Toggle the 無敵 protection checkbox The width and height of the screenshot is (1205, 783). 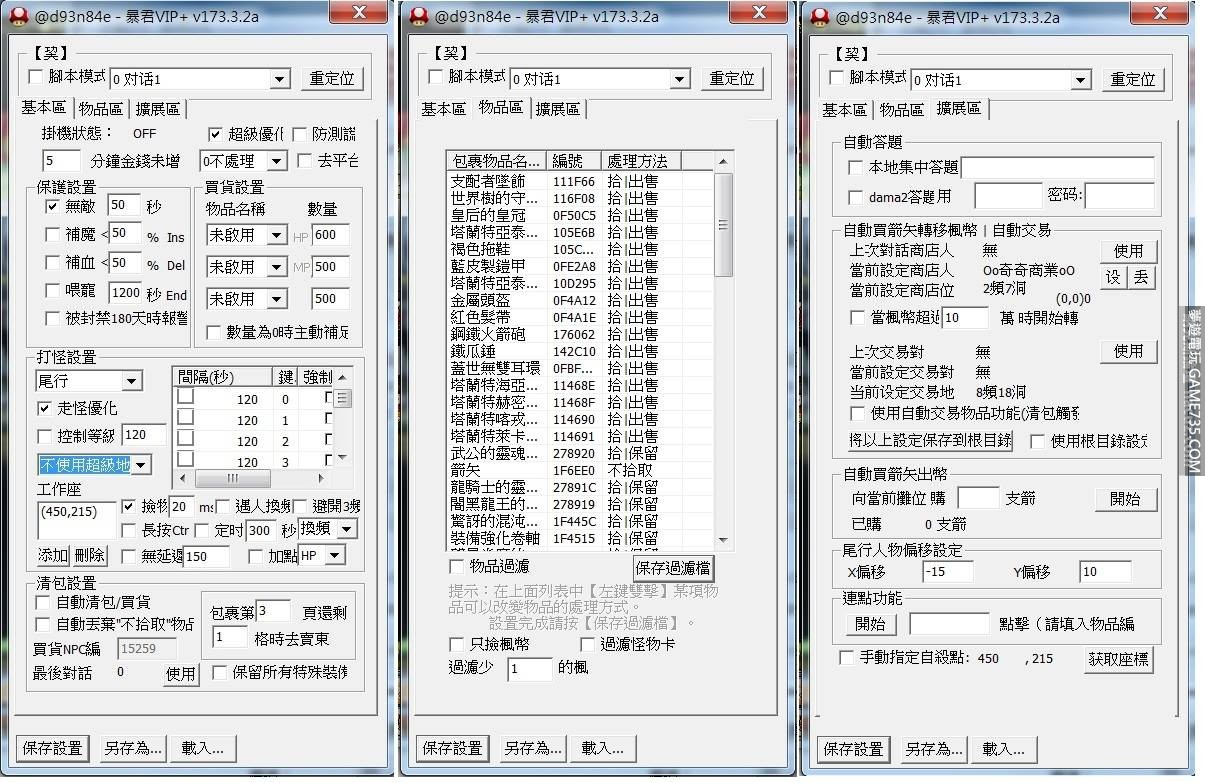[53, 206]
